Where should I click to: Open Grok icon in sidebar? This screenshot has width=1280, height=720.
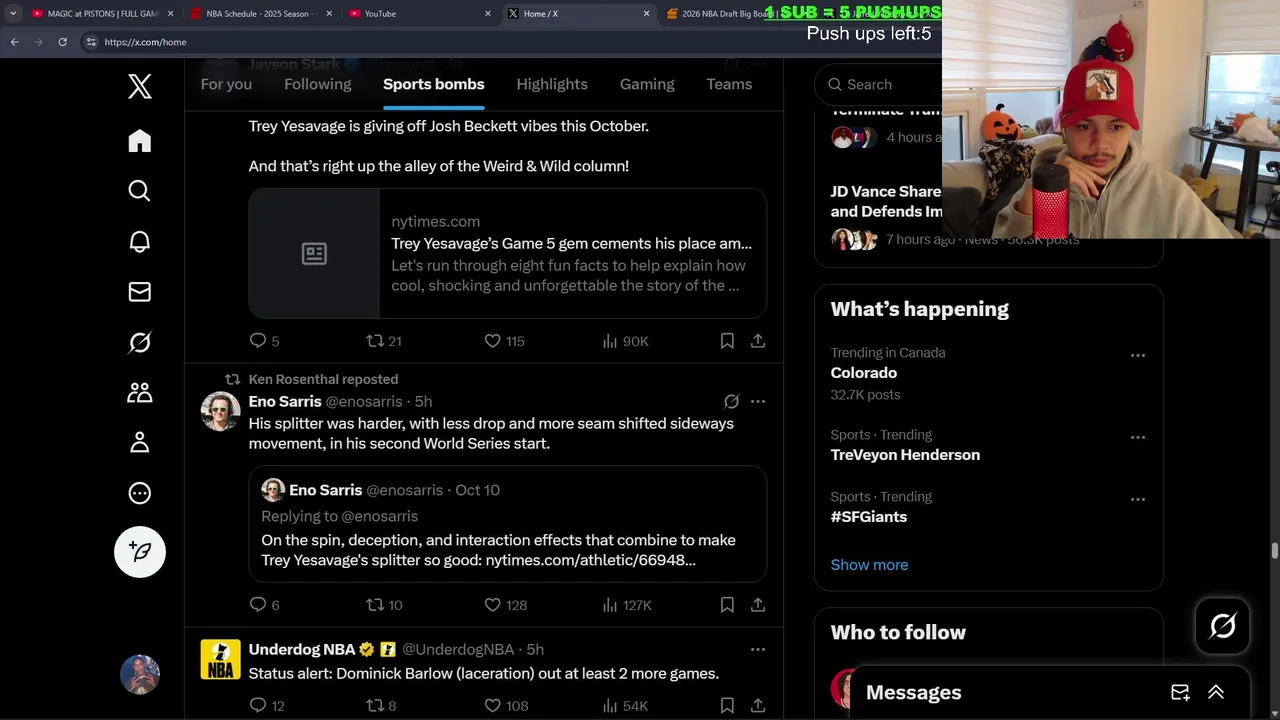click(x=140, y=342)
